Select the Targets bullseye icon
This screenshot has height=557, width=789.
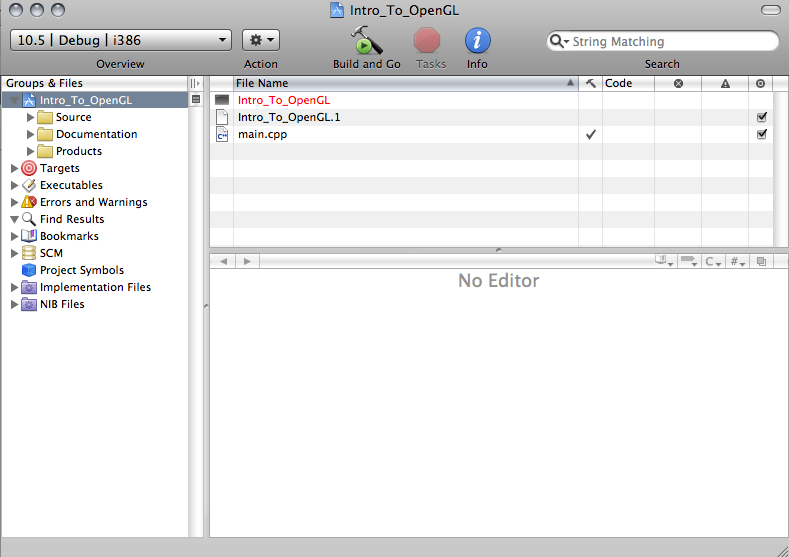click(x=29, y=168)
